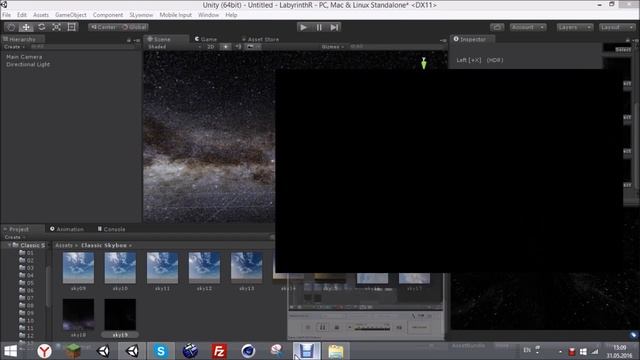Open Minecraft block icon on taskbar
The image size is (640, 360).
73,351
